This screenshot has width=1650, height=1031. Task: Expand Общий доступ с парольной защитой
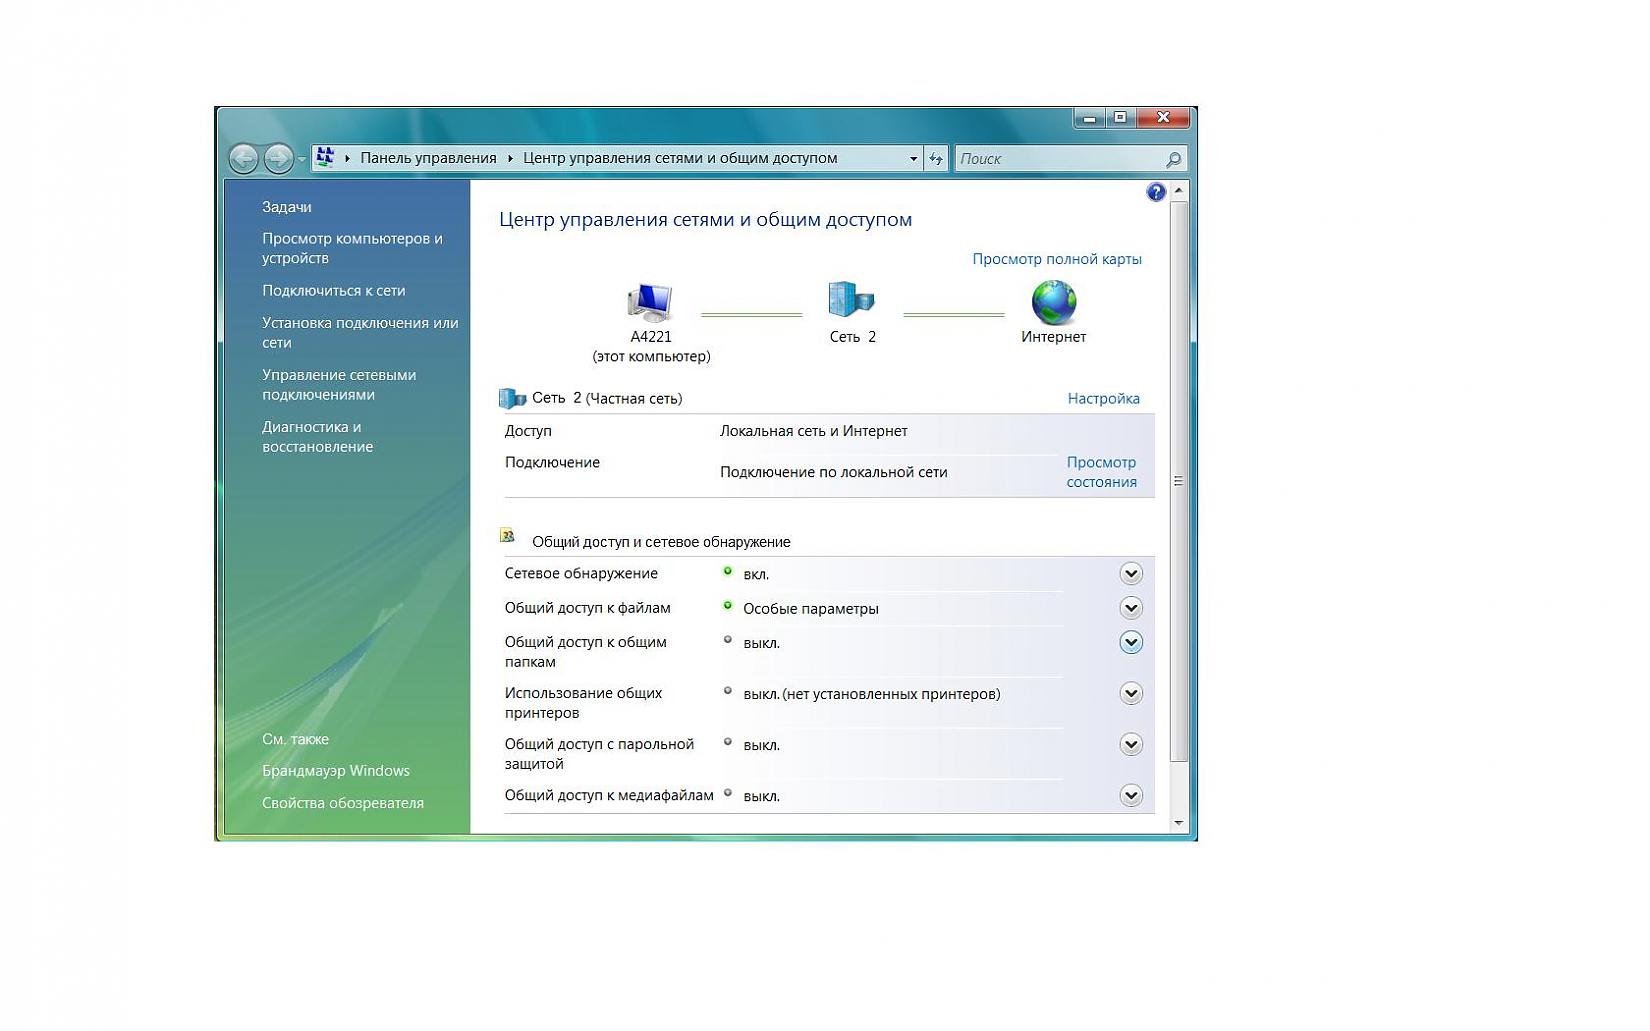(1130, 745)
